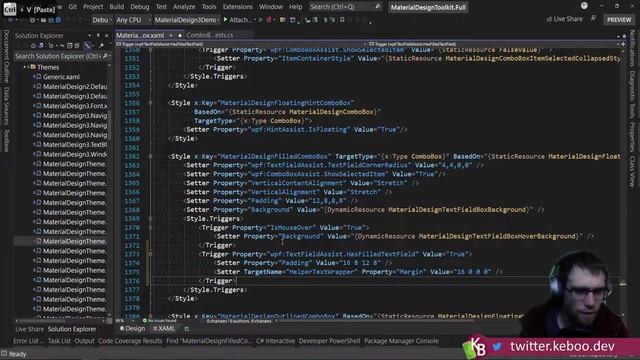Click Solution Explorer search magnifier icon
The height and width of the screenshot is (360, 640).
105,56
